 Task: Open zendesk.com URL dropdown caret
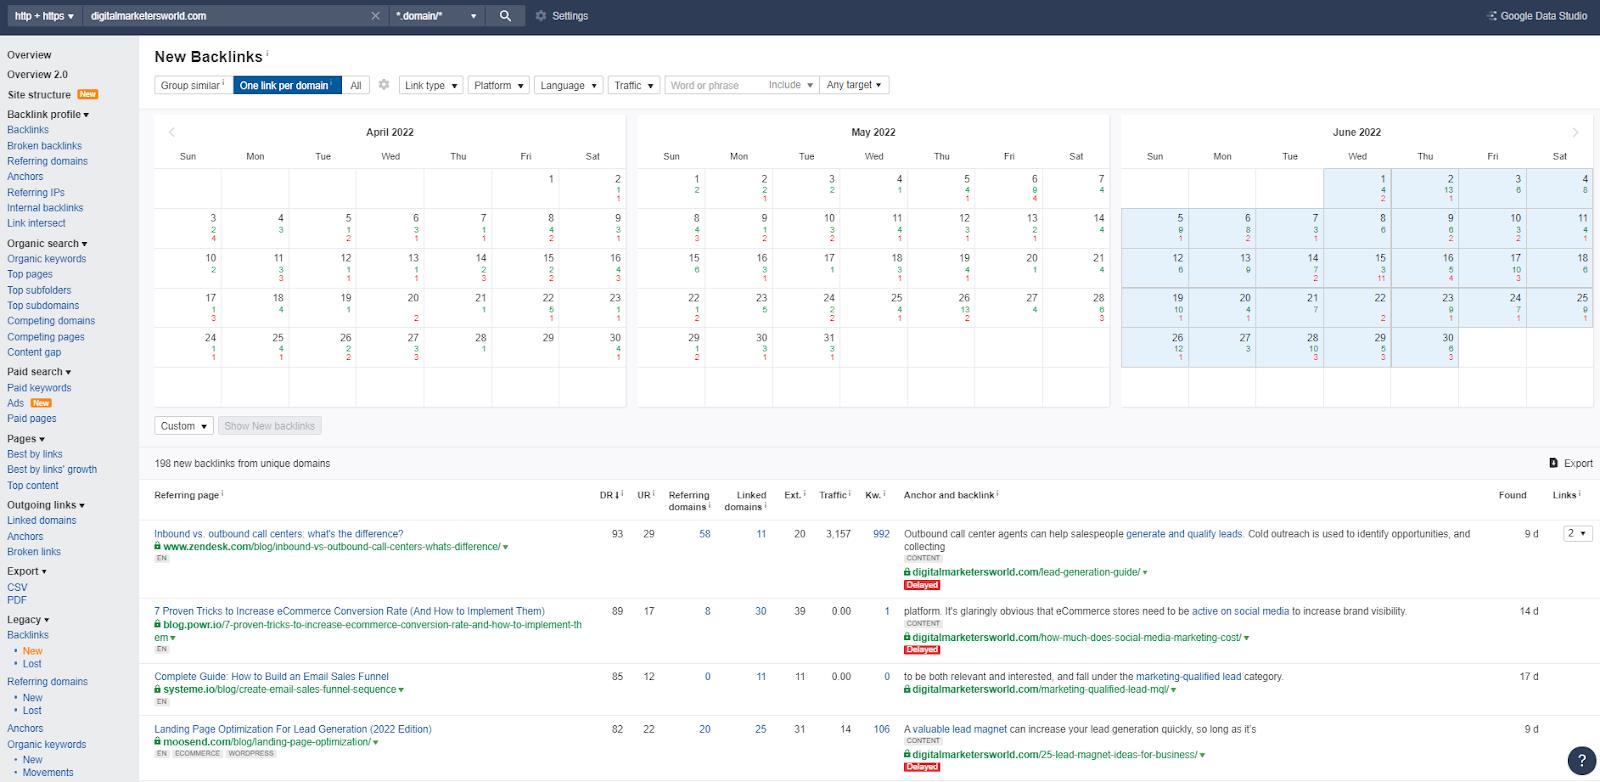(506, 548)
